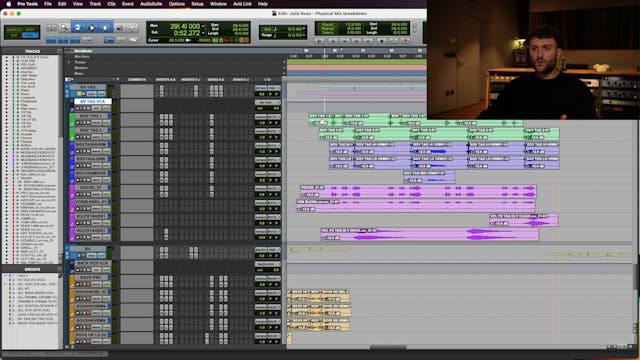Click the BV TAG VCA comments field

pyautogui.click(x=137, y=105)
